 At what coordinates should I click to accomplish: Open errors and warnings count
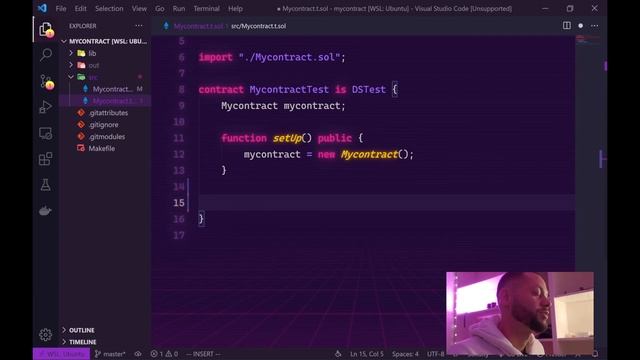point(164,354)
